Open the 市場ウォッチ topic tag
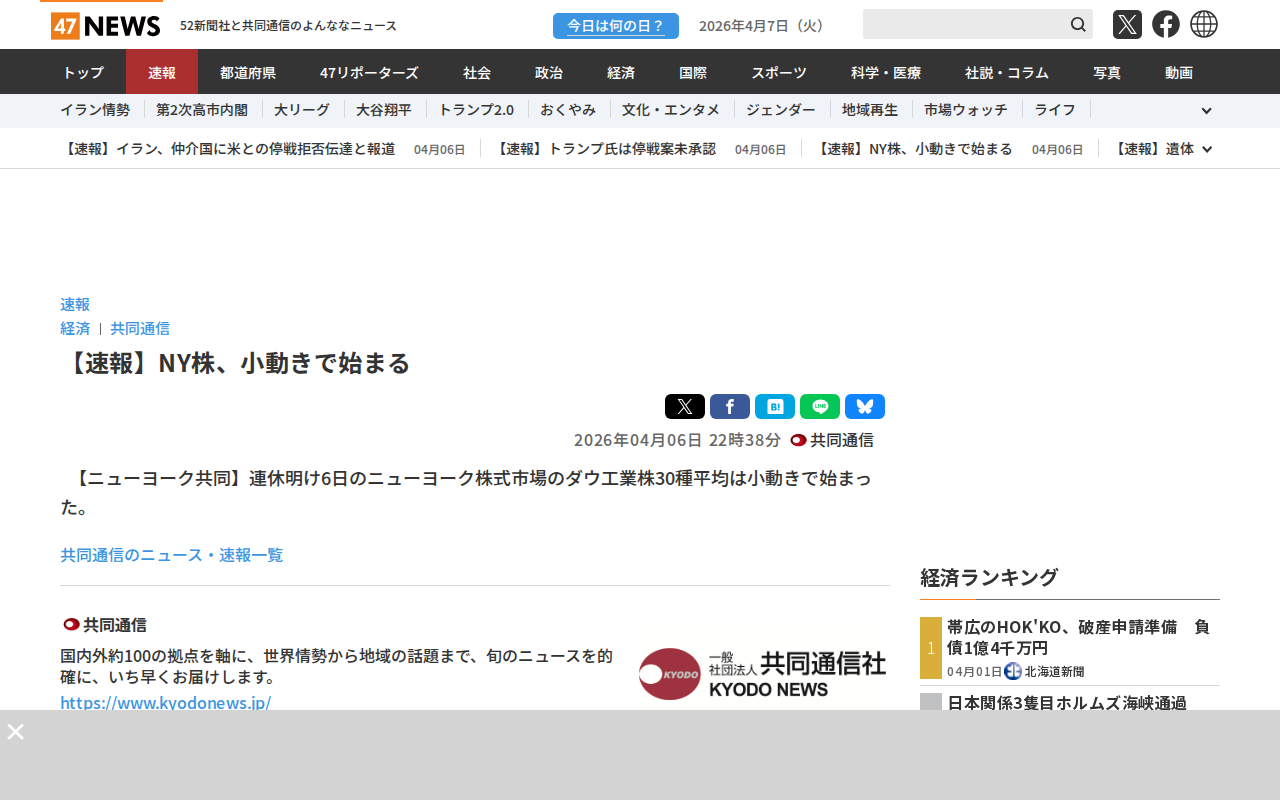The image size is (1280, 800). point(966,110)
